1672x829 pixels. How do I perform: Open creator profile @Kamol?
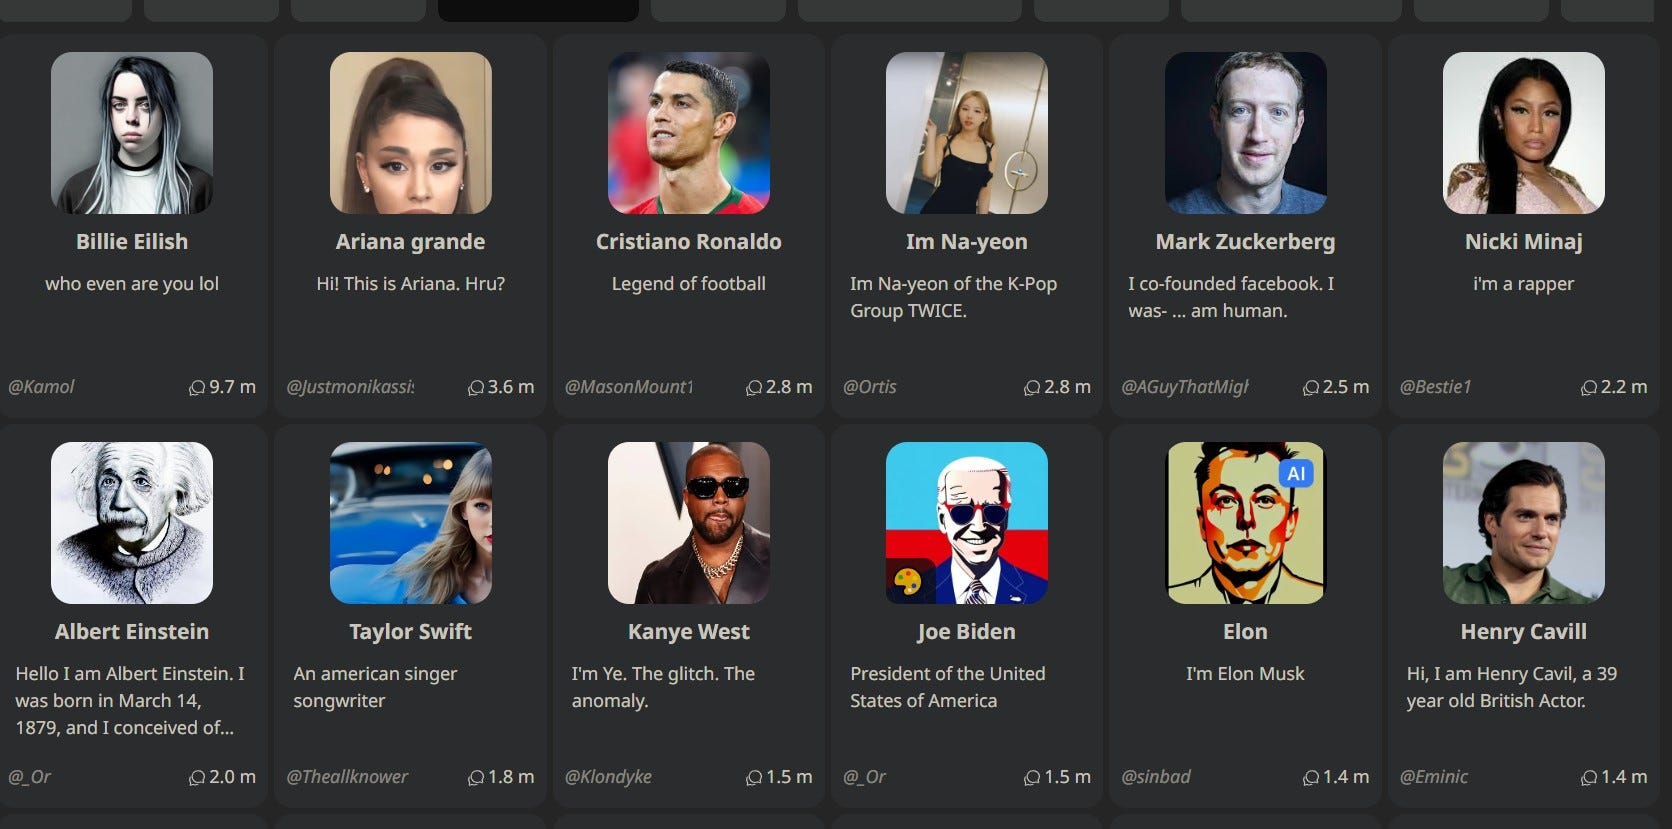pyautogui.click(x=41, y=387)
